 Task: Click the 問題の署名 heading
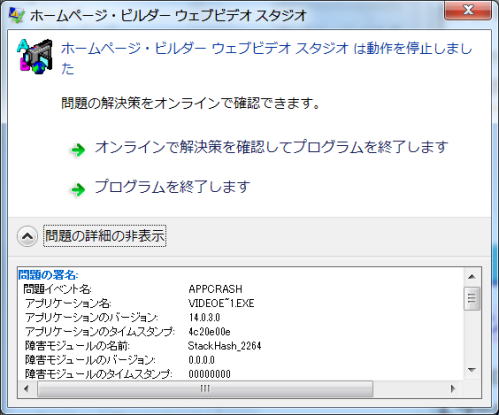pyautogui.click(x=48, y=275)
